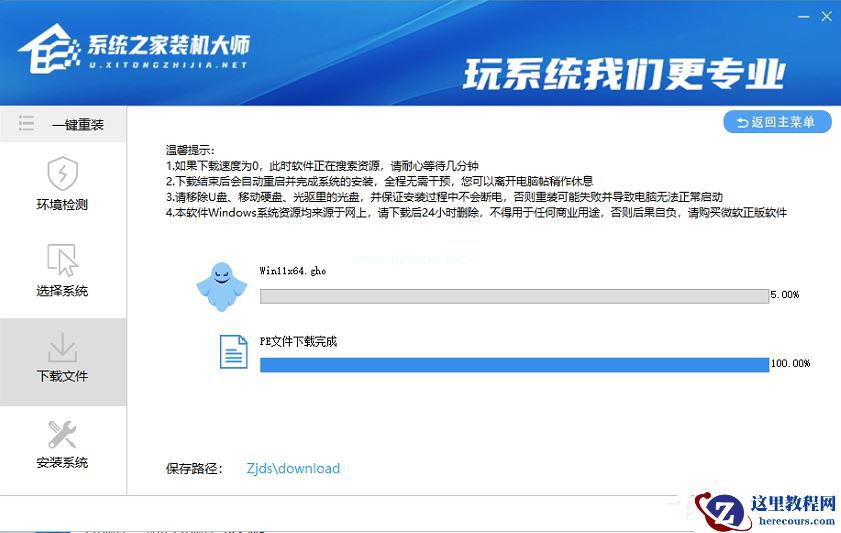Click the 保存路径 label

click(194, 469)
